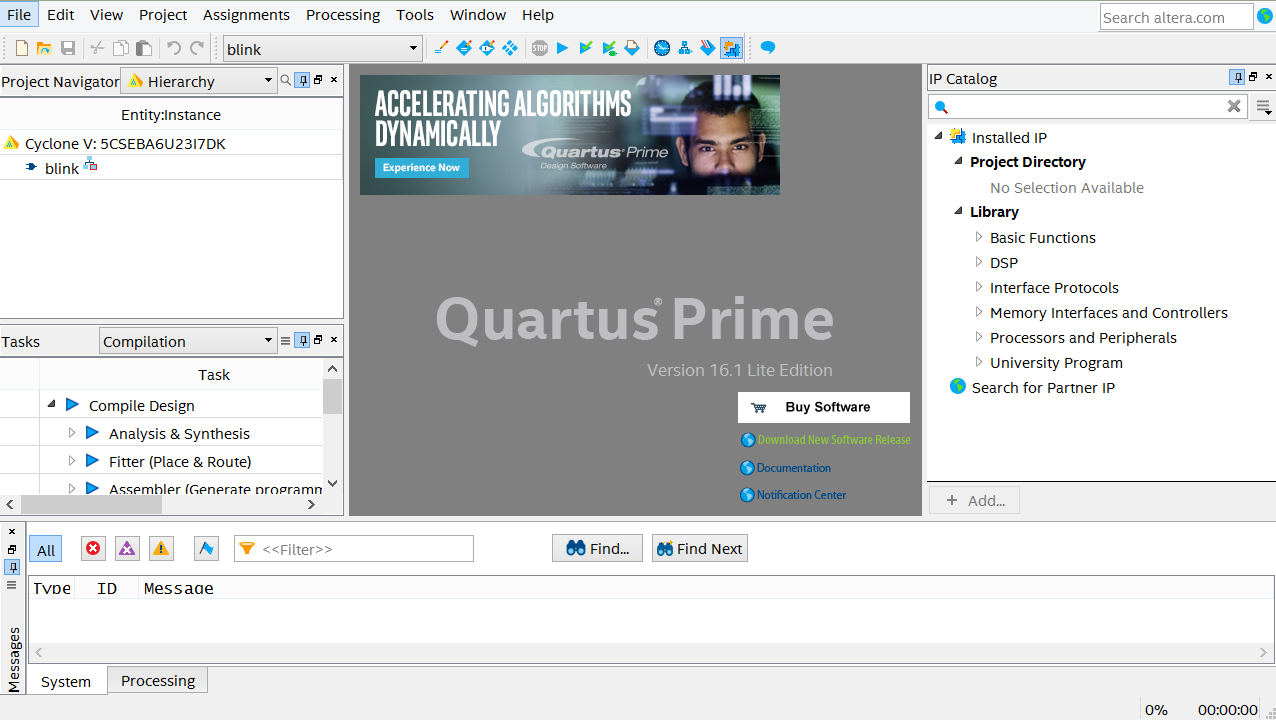Open the Tasks panel customize menu icon
The height and width of the screenshot is (720, 1276).
(286, 341)
